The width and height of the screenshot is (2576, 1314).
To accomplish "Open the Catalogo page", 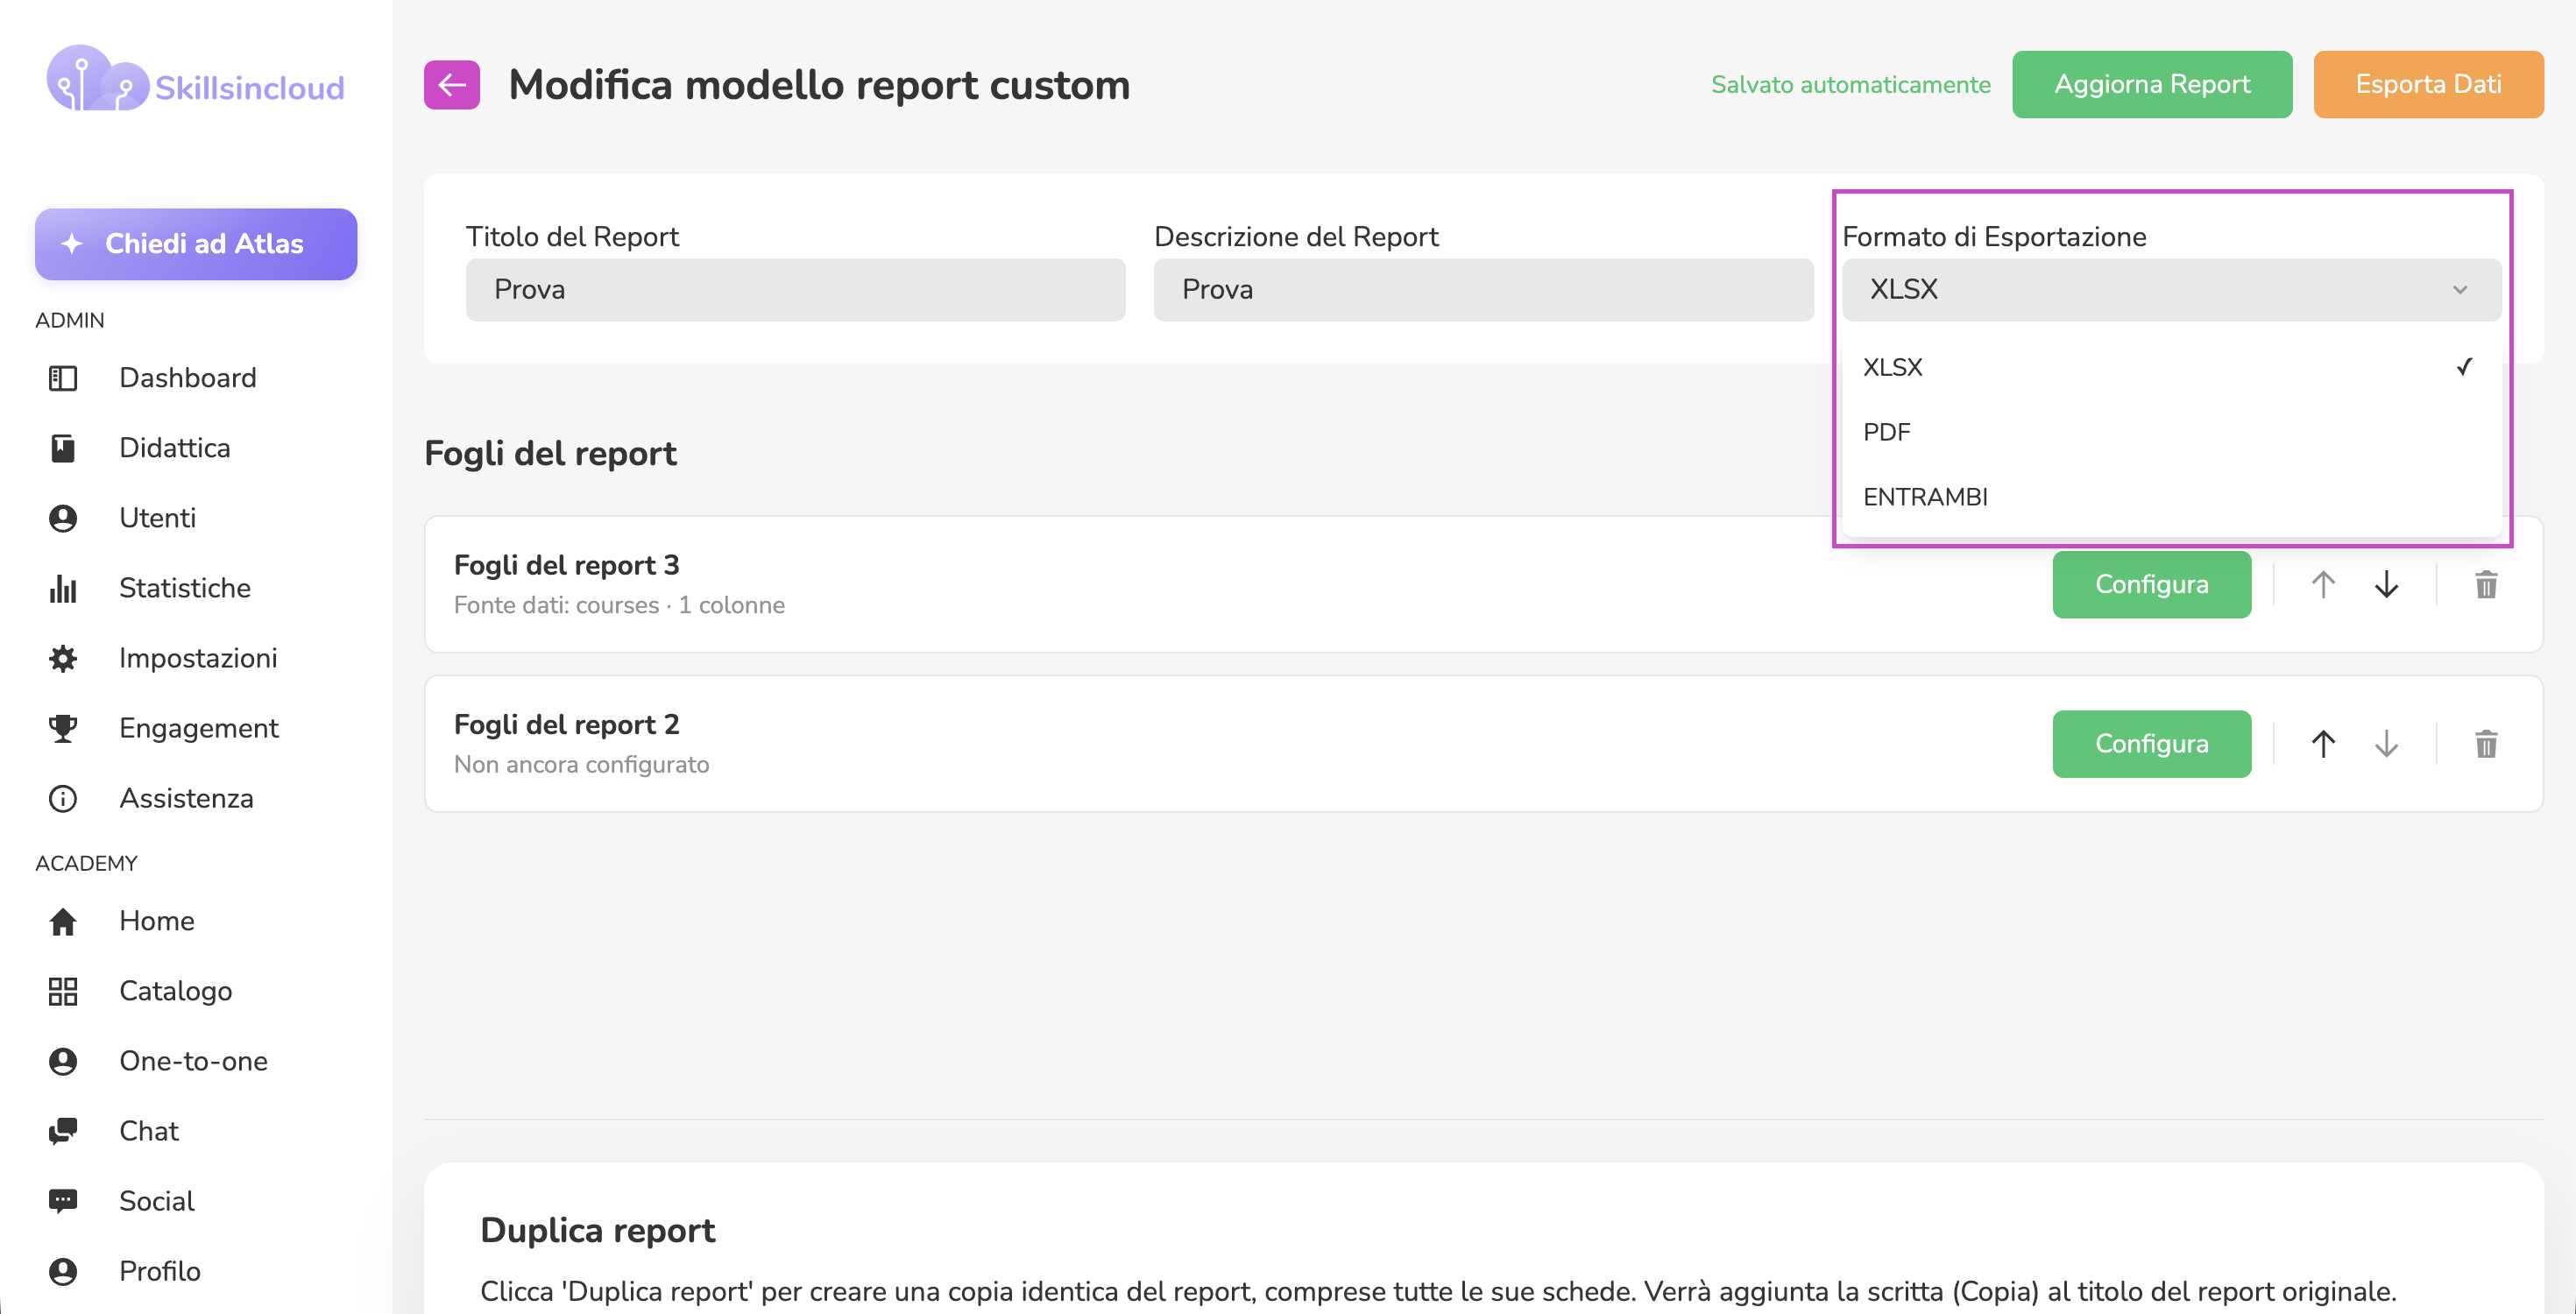I will tap(175, 991).
